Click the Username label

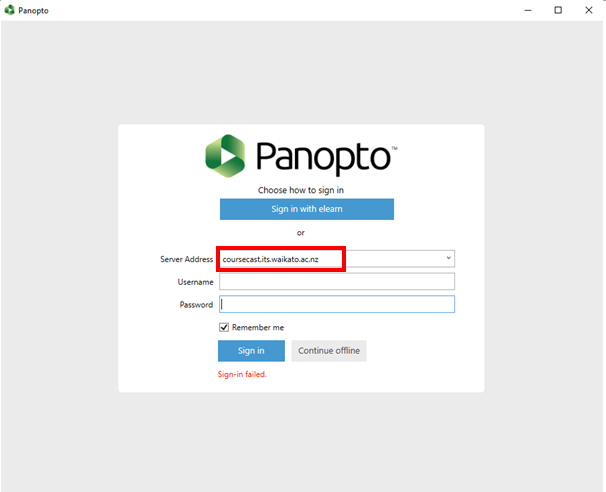coord(195,282)
